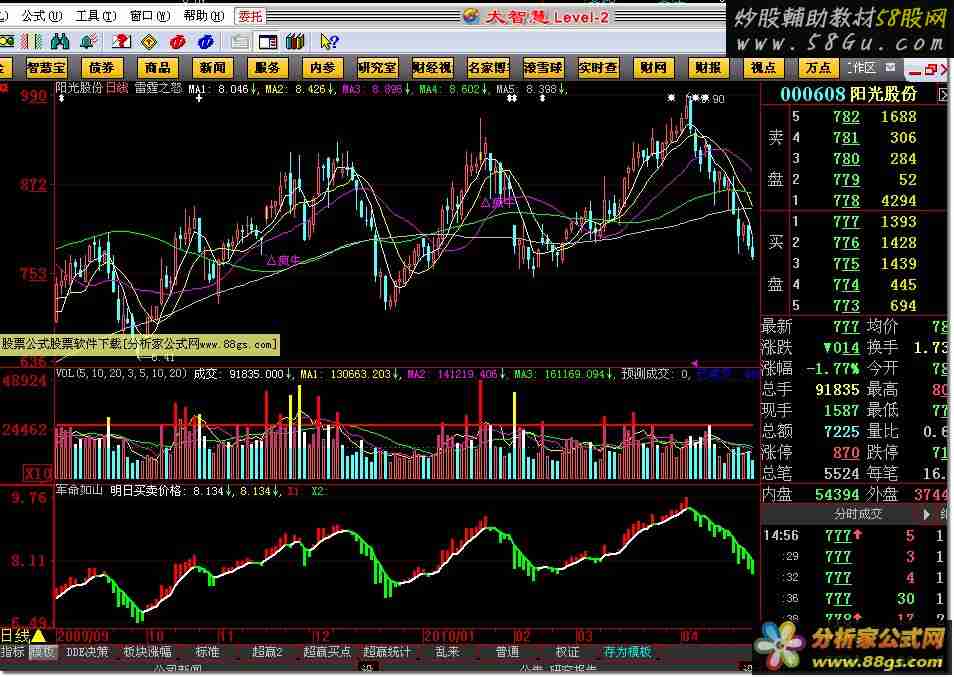This screenshot has width=954, height=677.
Task: Click the 研究室 button
Action: click(377, 68)
